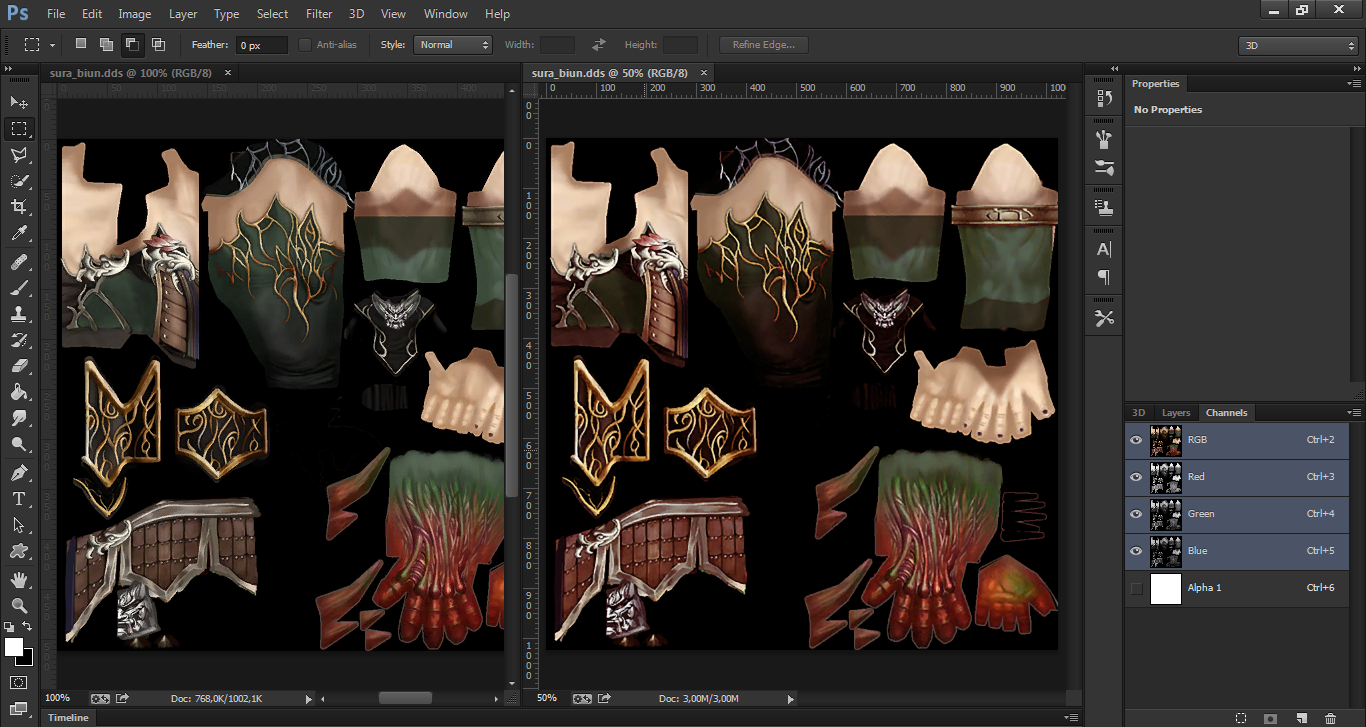Select the Horizontal Type tool

pyautogui.click(x=19, y=498)
